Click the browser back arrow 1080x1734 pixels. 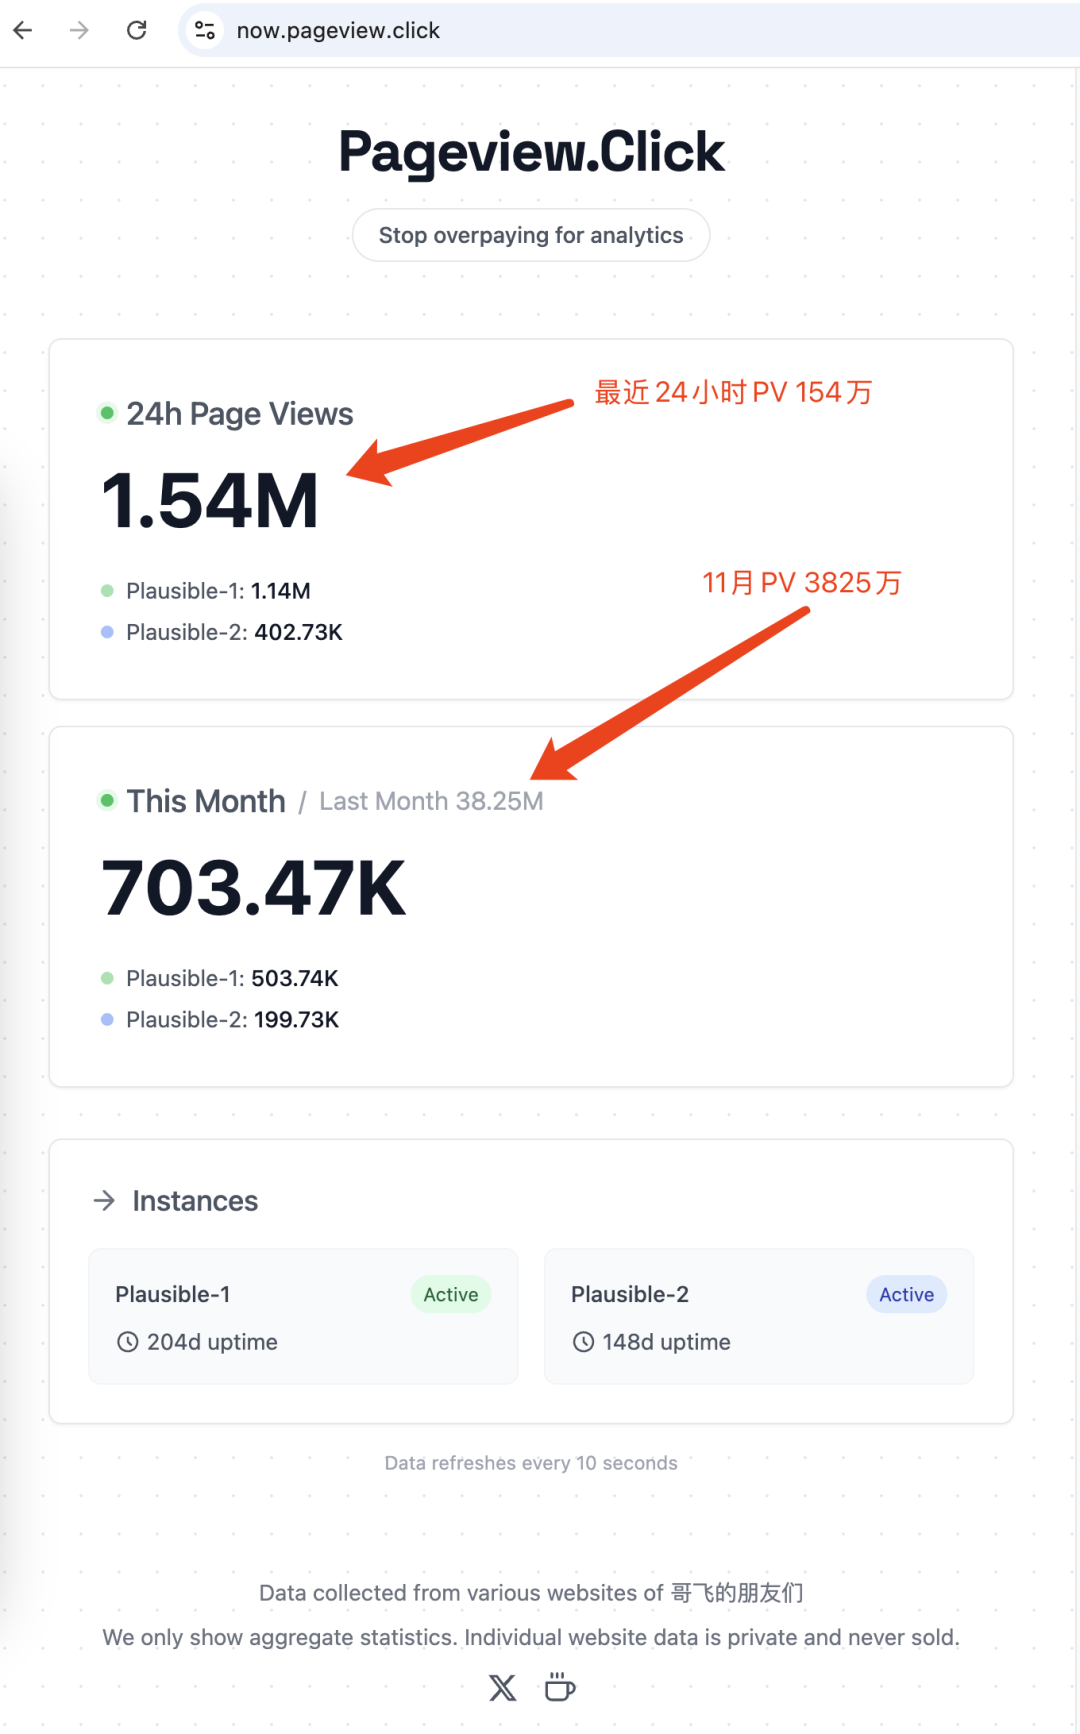click(23, 31)
